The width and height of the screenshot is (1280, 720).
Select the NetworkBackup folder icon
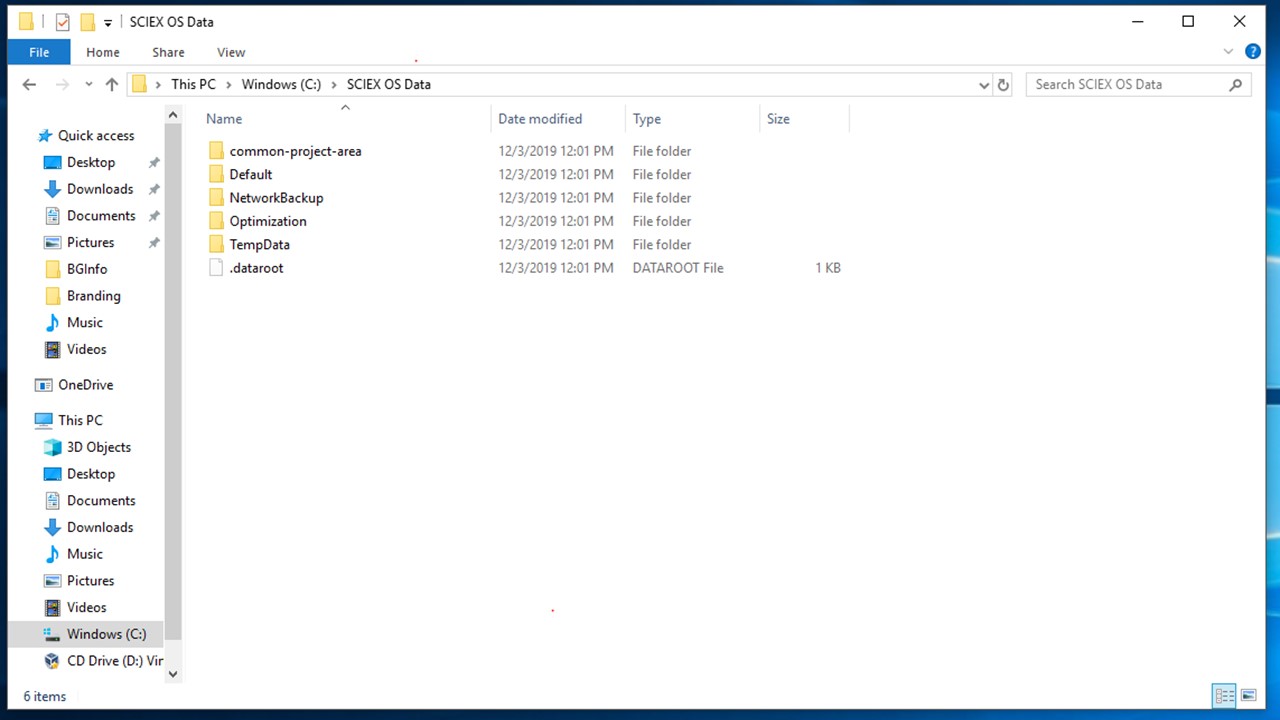216,198
